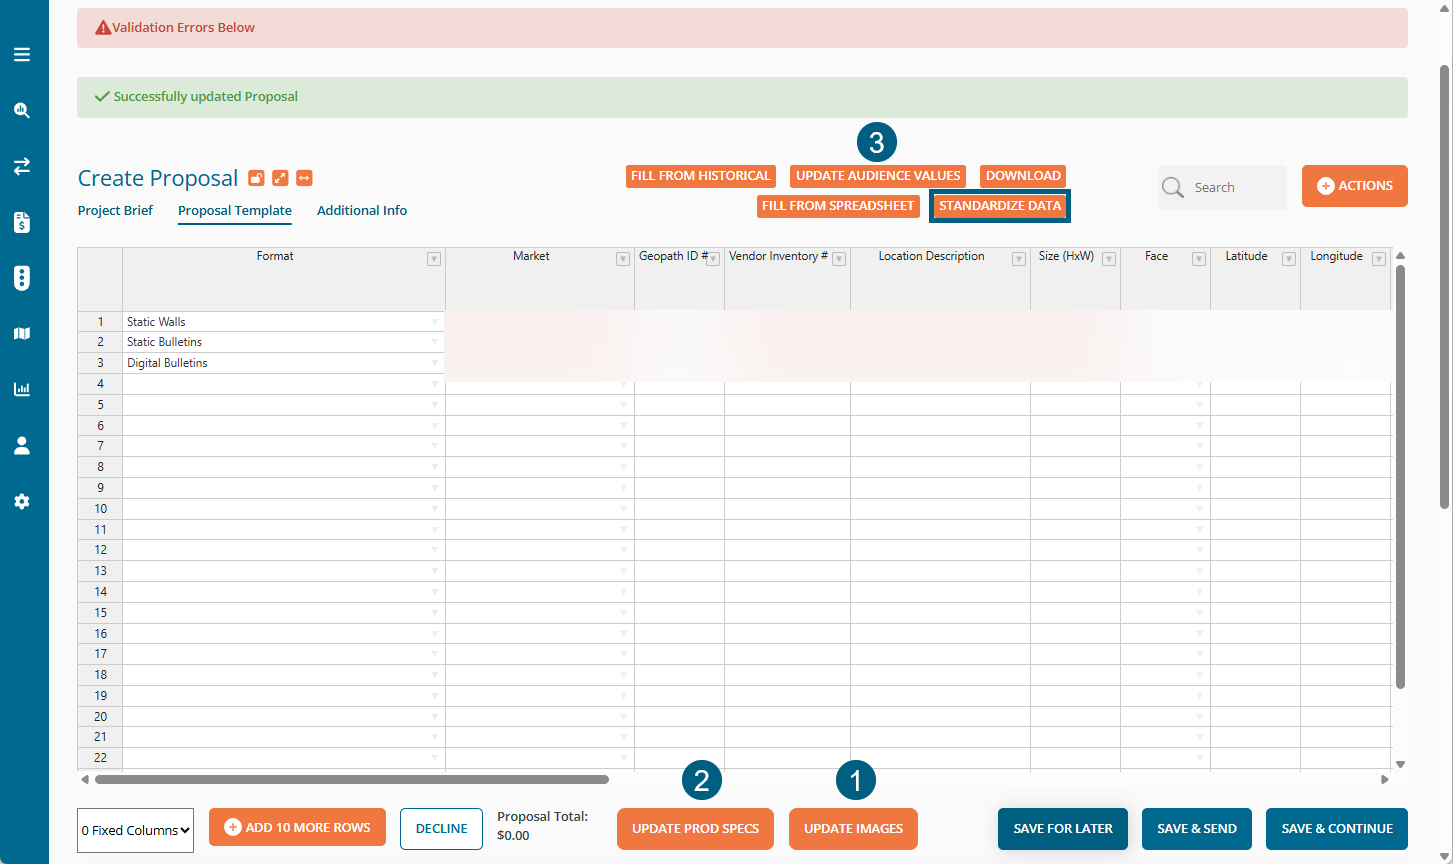This screenshot has height=864, width=1453.
Task: Open the settings gear in the sidebar
Action: coord(22,502)
